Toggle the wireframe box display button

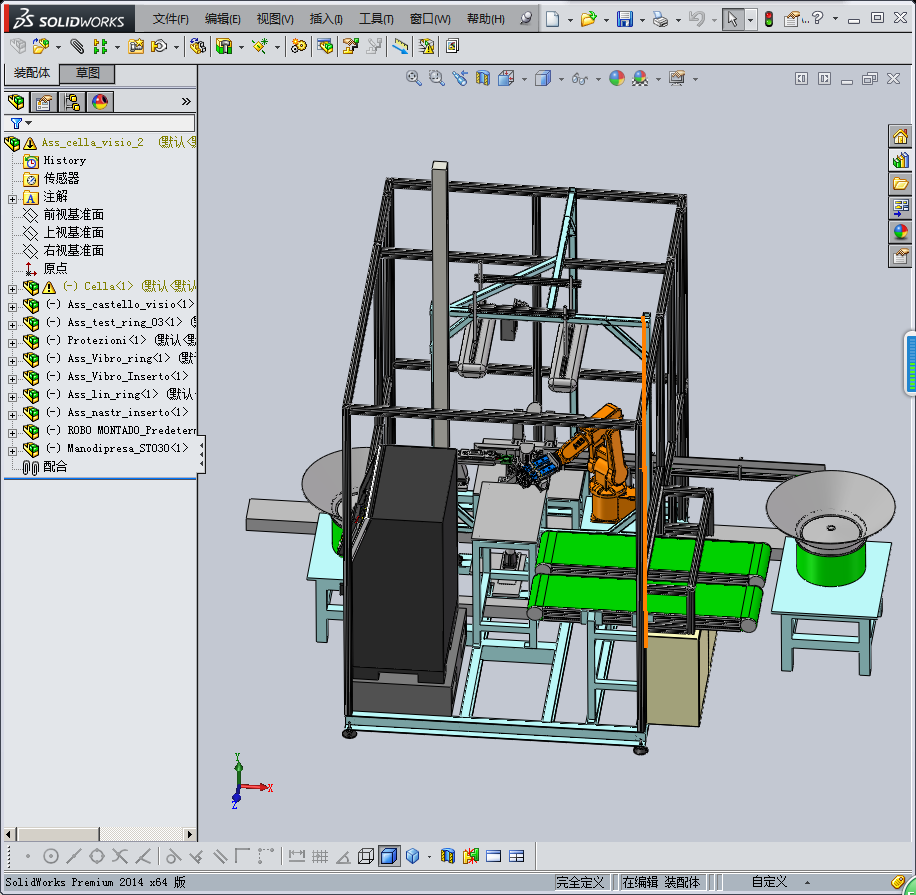366,856
